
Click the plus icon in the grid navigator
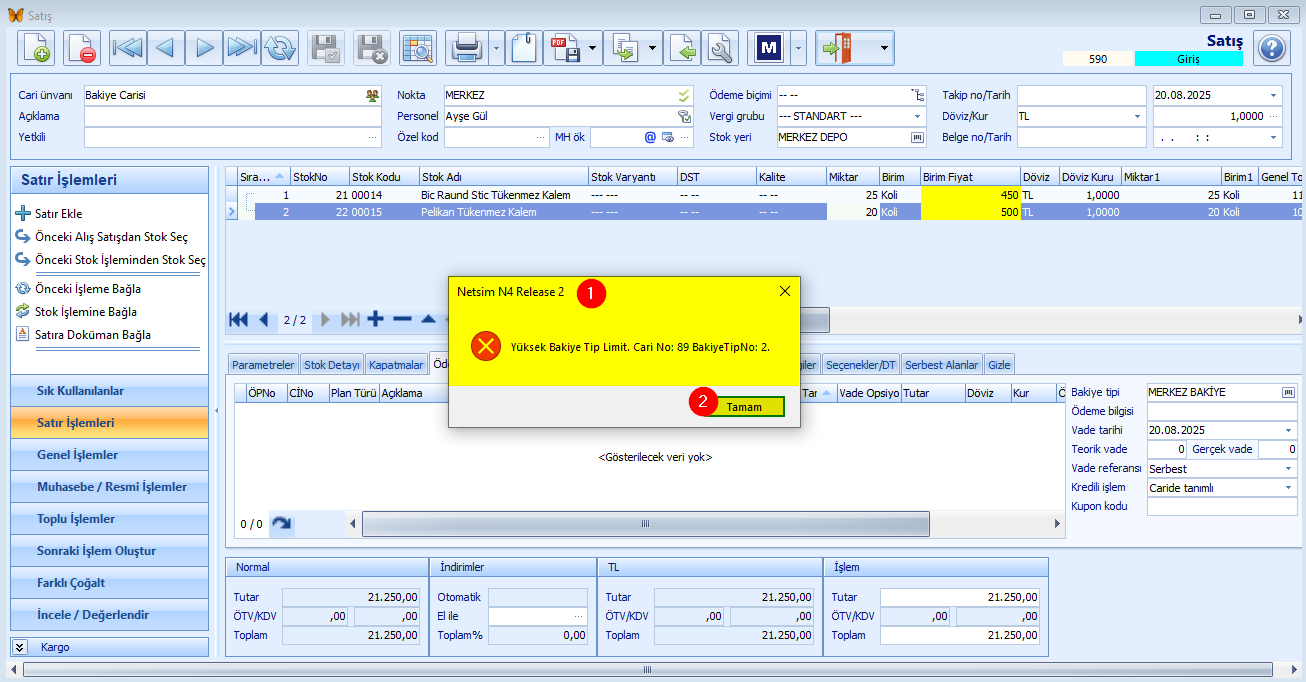pyautogui.click(x=375, y=319)
